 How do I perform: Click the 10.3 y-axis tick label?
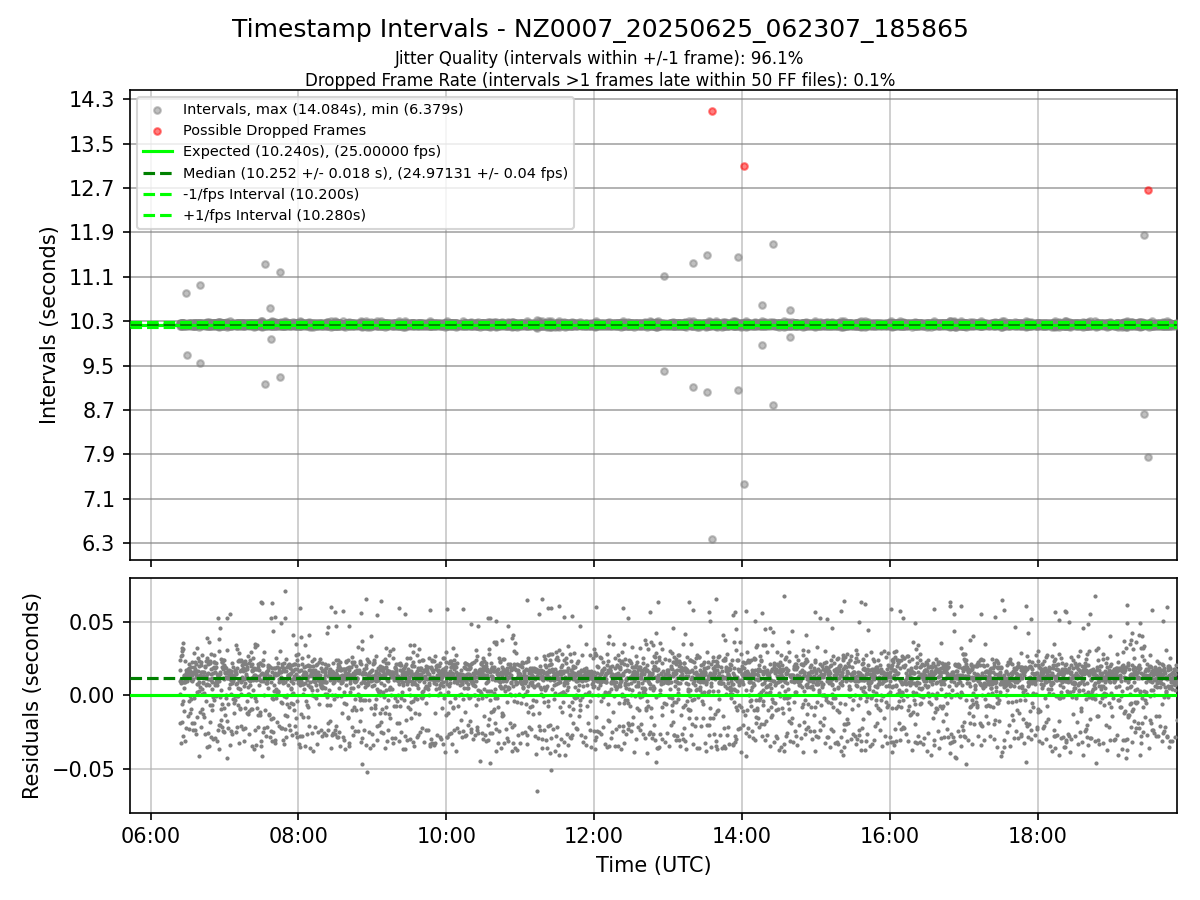coord(94,322)
